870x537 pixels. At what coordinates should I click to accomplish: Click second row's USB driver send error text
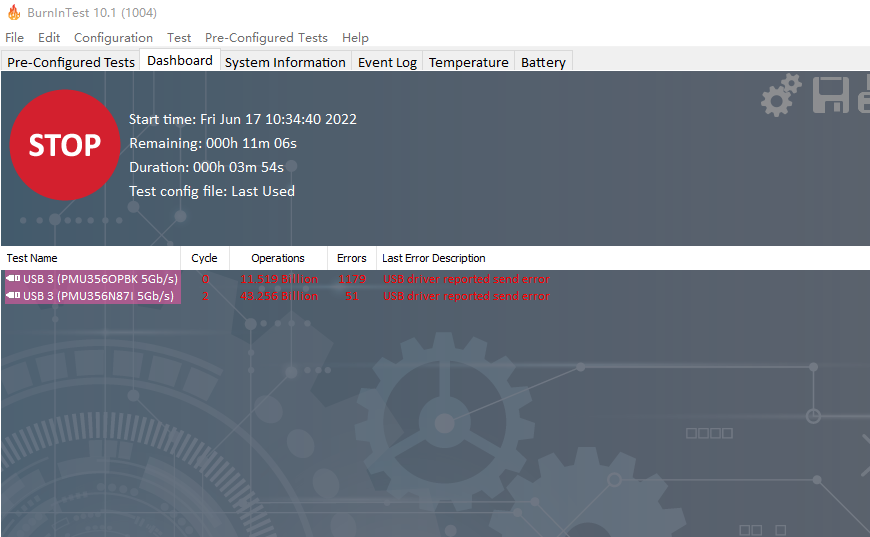466,296
